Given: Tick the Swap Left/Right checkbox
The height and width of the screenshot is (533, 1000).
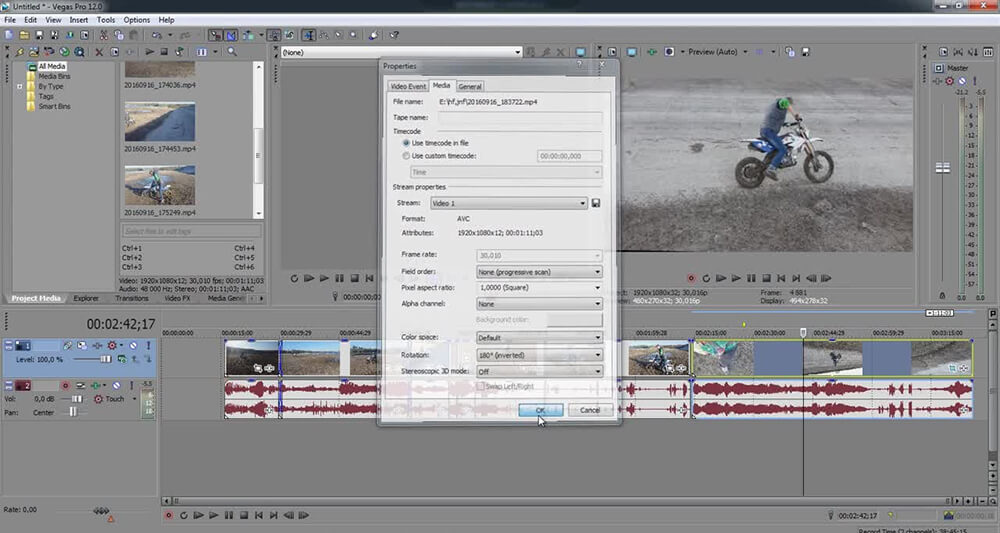Looking at the screenshot, I should 481,386.
